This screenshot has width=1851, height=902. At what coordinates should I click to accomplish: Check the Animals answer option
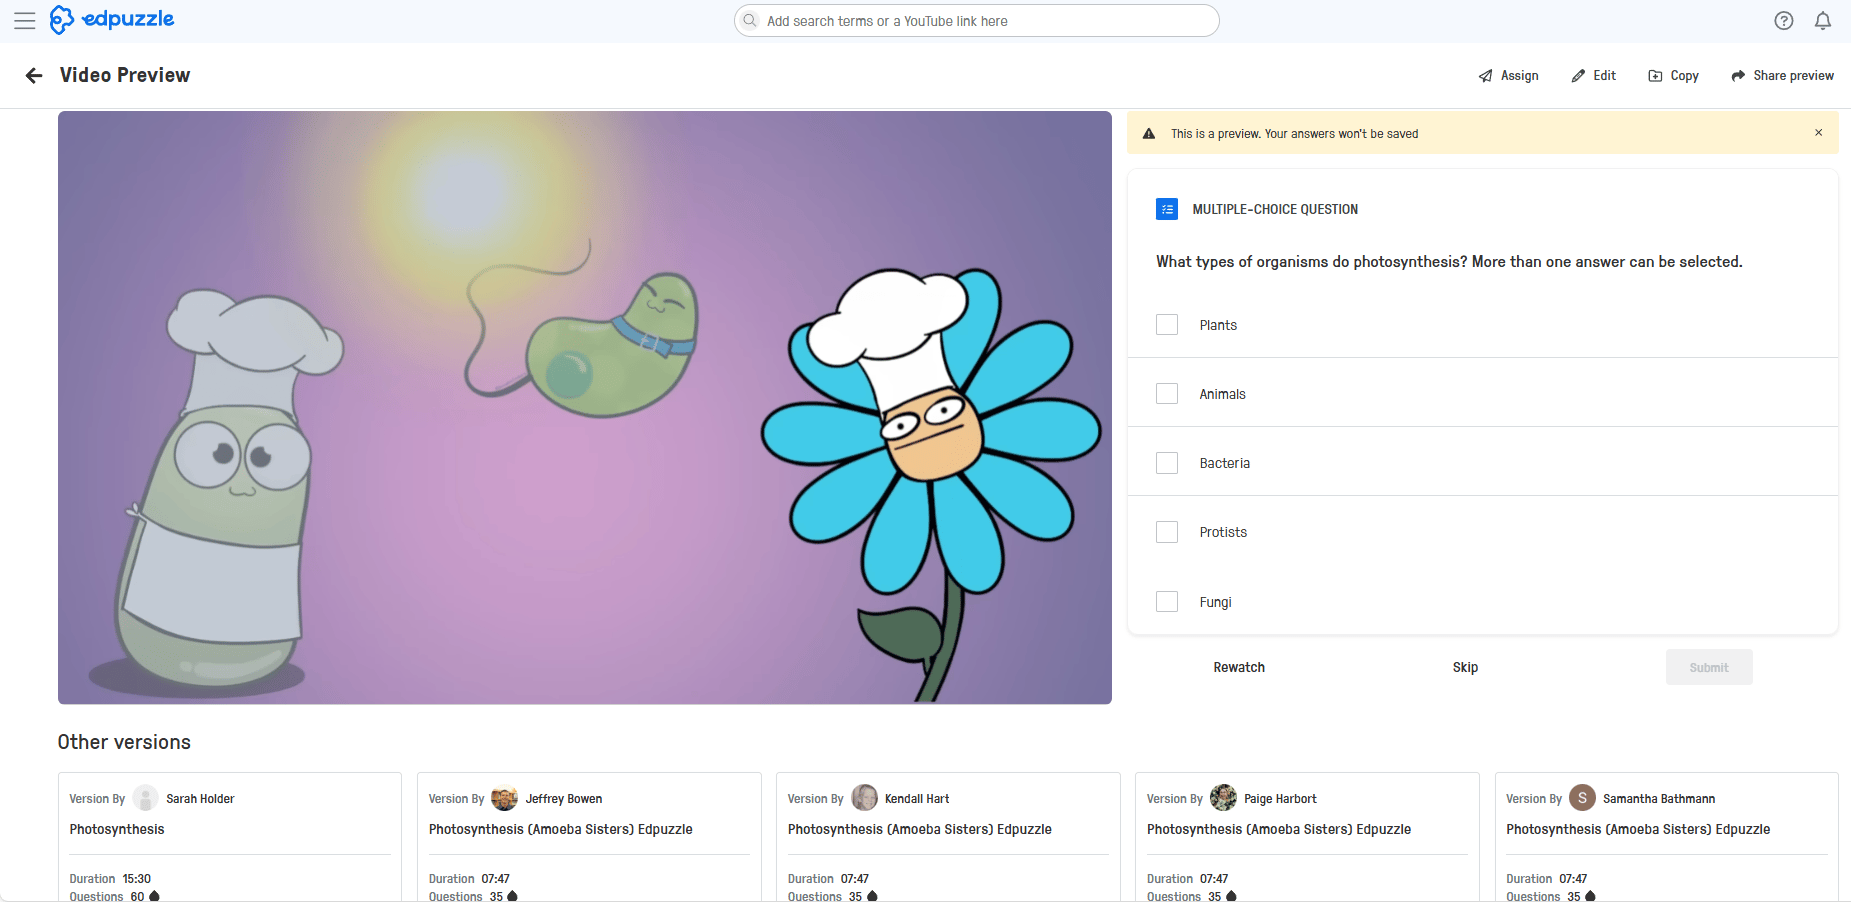pyautogui.click(x=1166, y=393)
